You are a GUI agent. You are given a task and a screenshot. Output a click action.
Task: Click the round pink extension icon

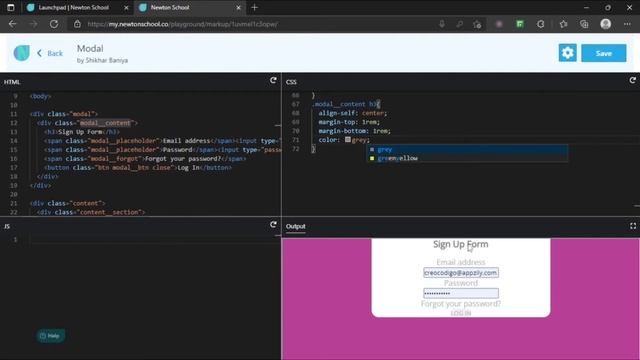click(x=499, y=24)
